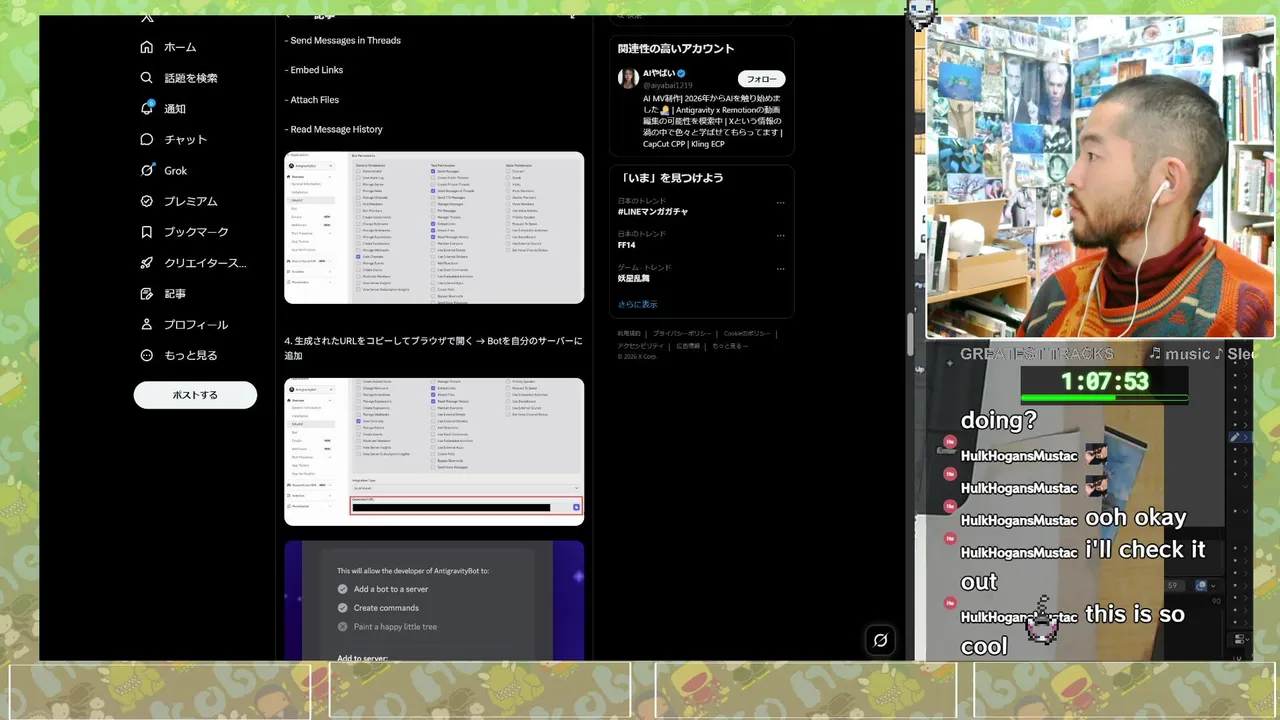This screenshot has width=1280, height=720.
Task: Open more options for #LINEマンガガチャ trend
Action: [781, 203]
